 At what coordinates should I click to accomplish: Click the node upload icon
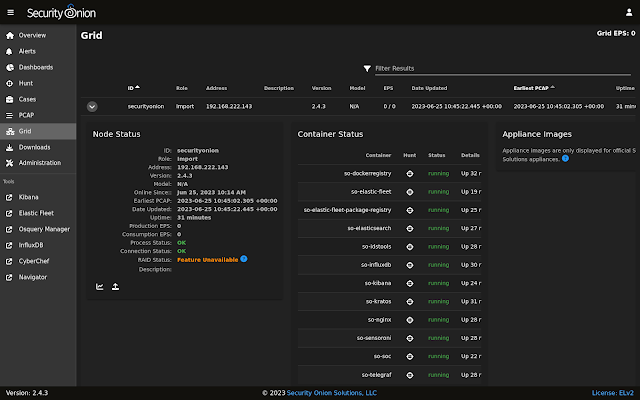click(116, 287)
